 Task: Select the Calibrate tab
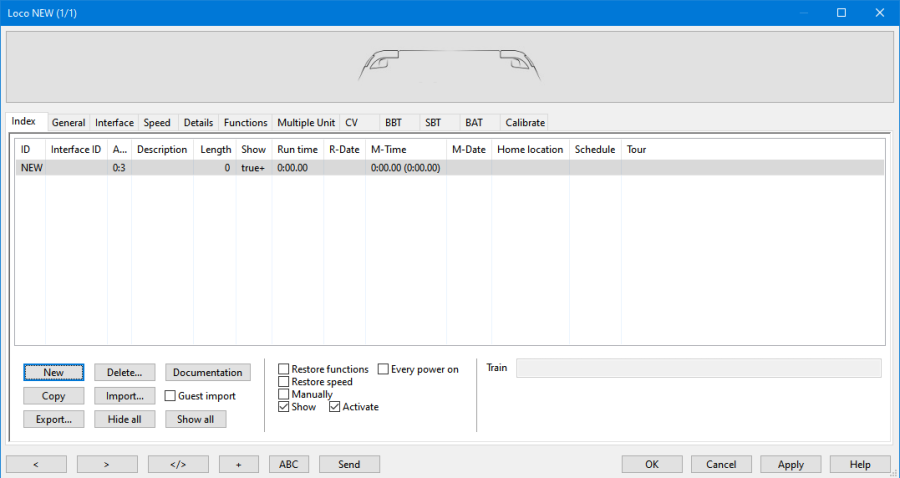525,123
